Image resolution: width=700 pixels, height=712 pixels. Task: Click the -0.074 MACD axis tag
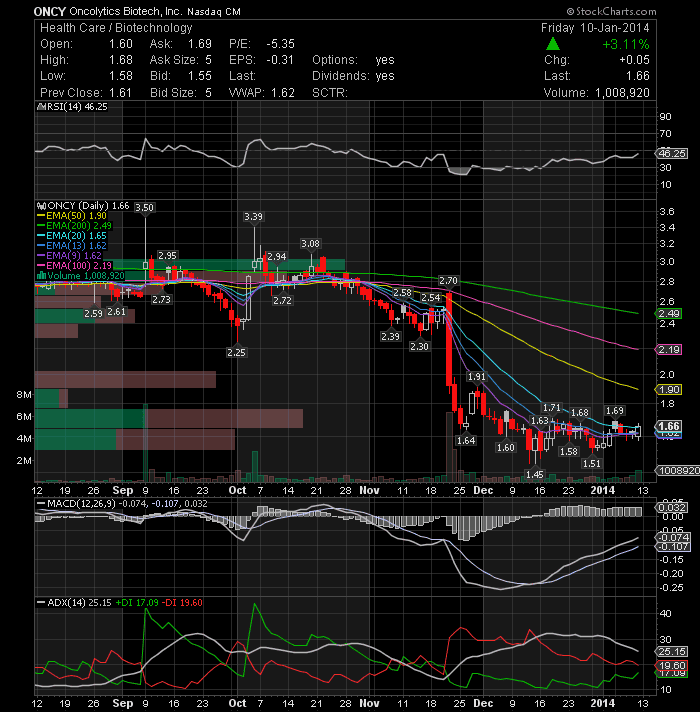[673, 537]
